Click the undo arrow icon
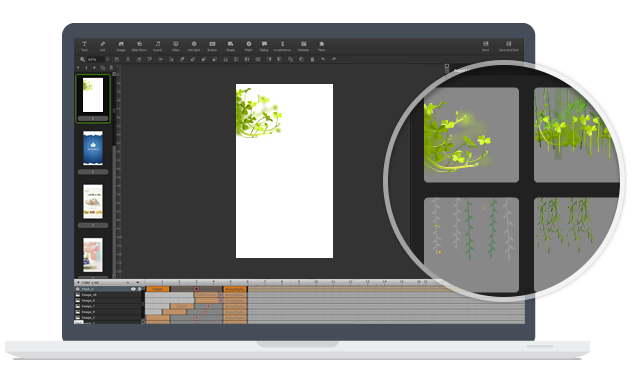This screenshot has width=632, height=382. click(323, 59)
